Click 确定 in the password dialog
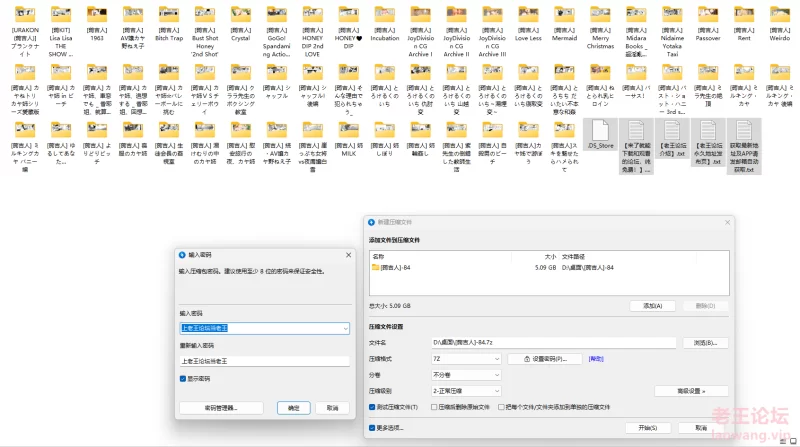800x447 pixels. coord(294,408)
